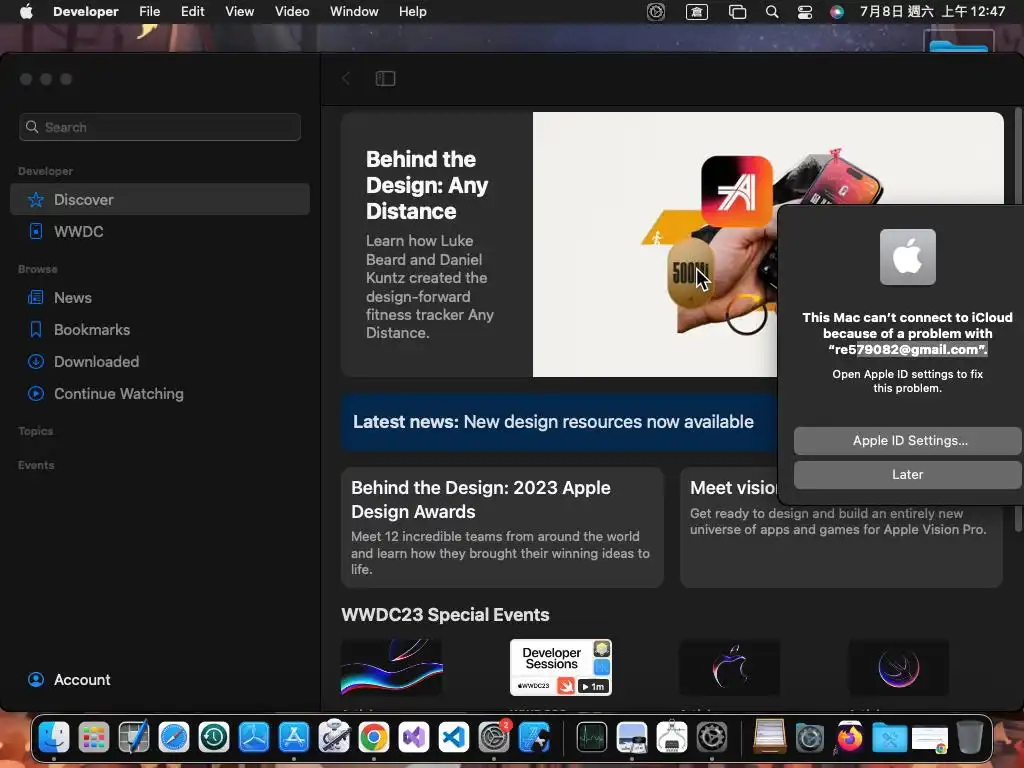1024x768 pixels.
Task: Open the Video menu
Action: [292, 12]
